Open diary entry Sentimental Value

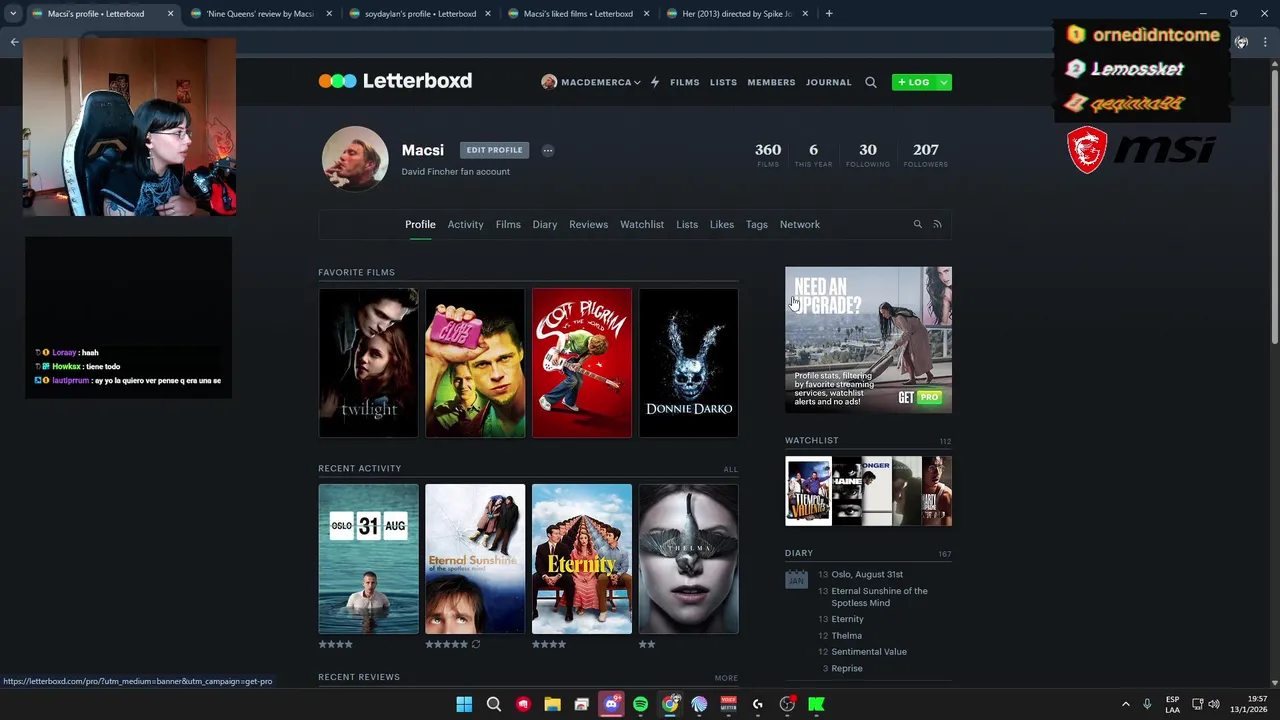869,652
